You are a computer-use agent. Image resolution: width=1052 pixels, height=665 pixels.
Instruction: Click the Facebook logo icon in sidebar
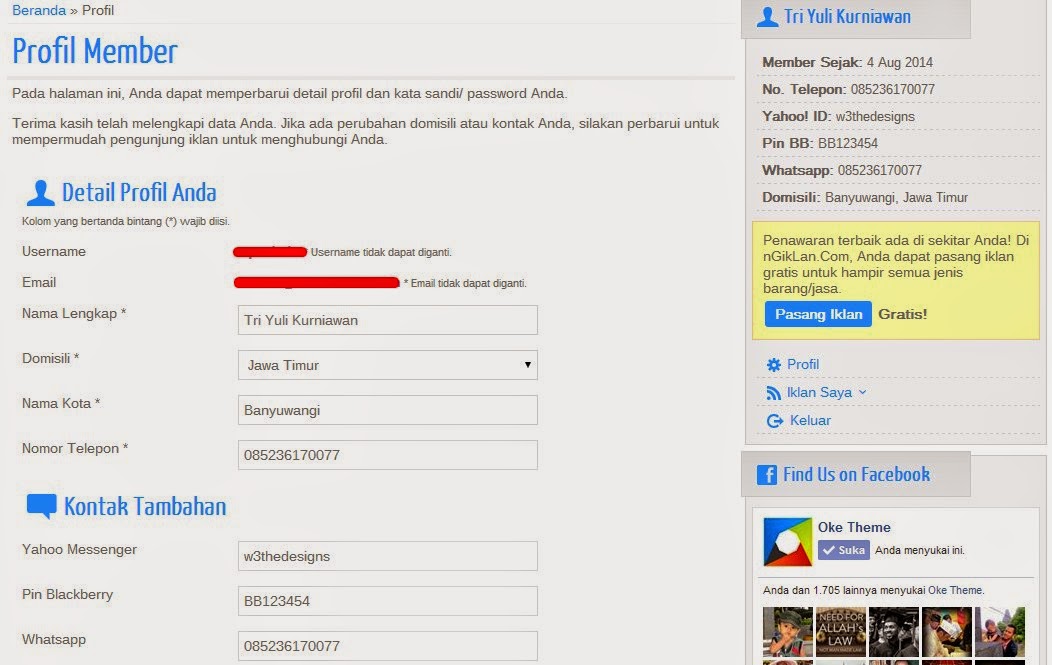pos(767,474)
